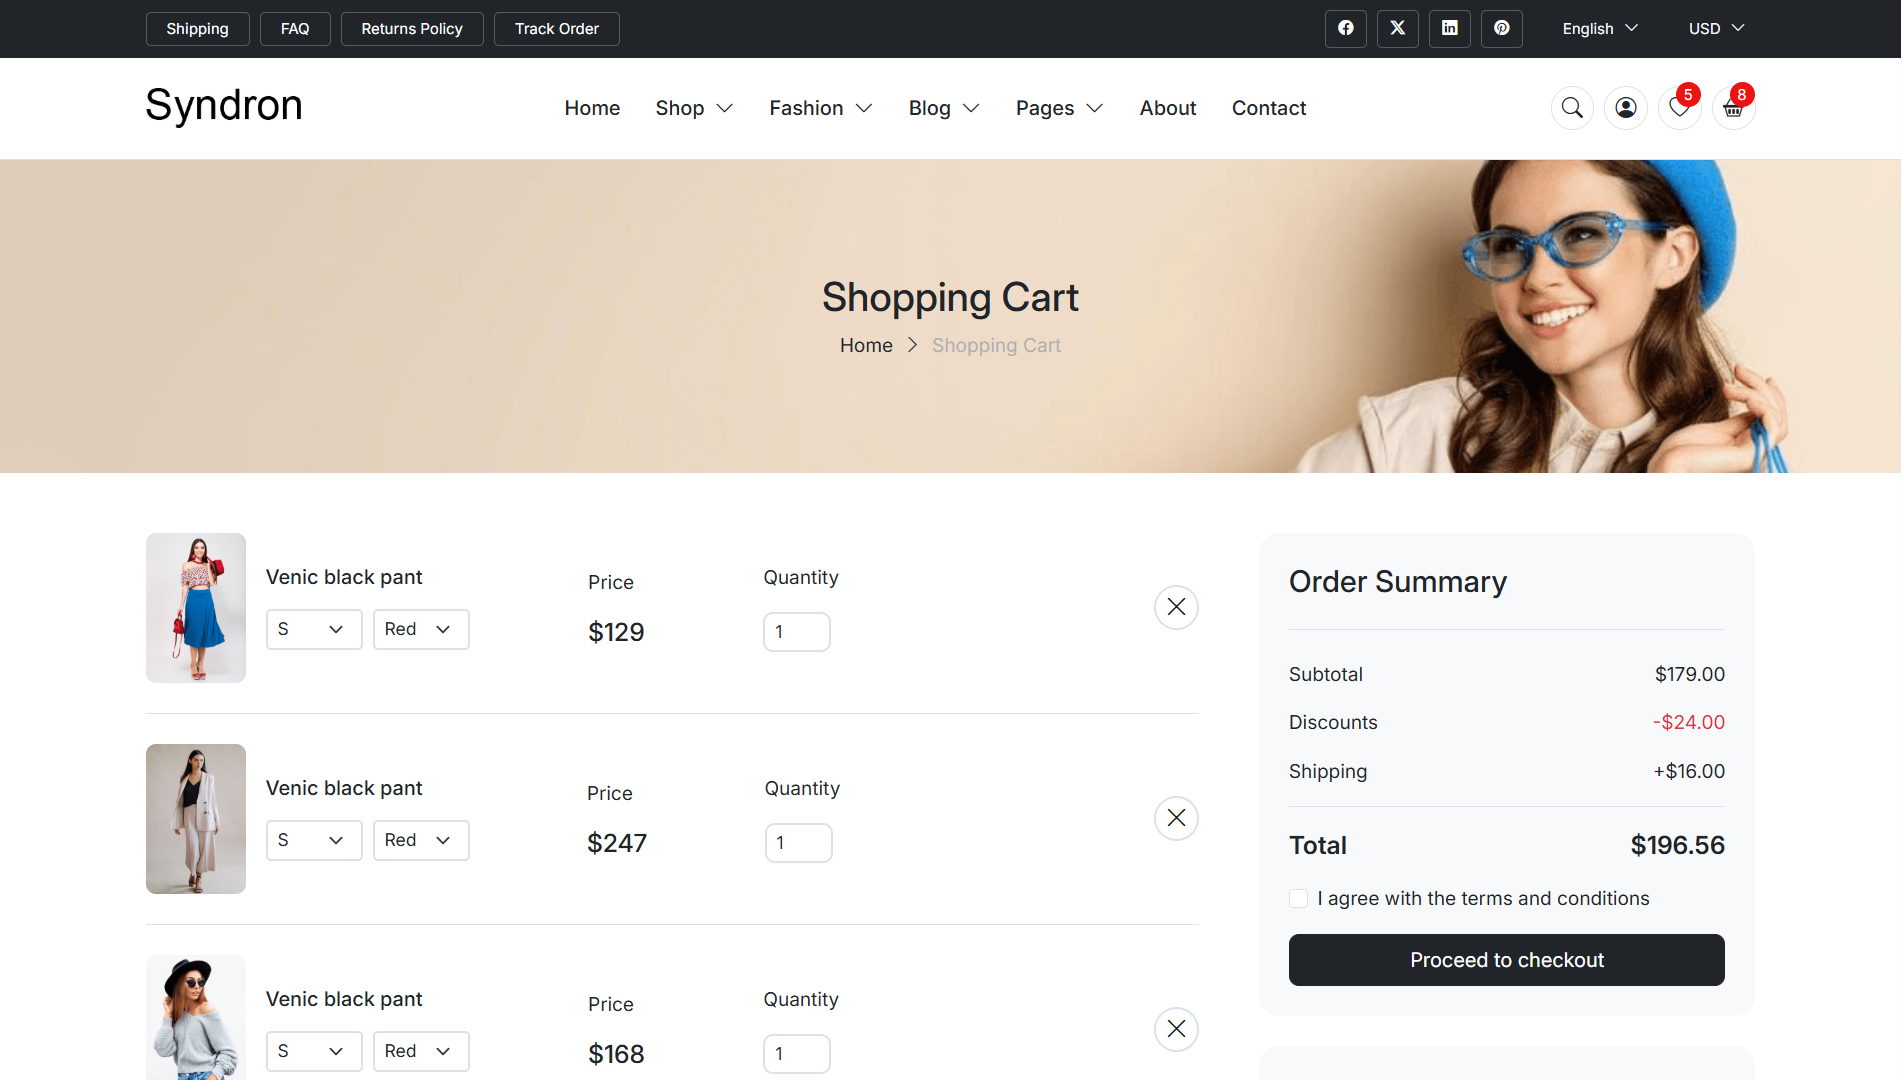This screenshot has height=1080, width=1902.
Task: Remove the $129 item from cart
Action: click(1177, 607)
